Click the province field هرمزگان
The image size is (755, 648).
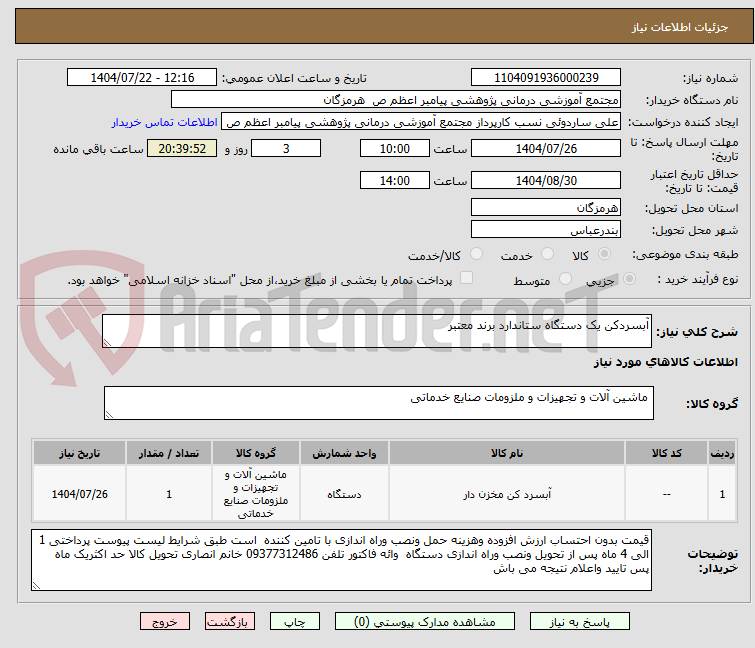546,207
